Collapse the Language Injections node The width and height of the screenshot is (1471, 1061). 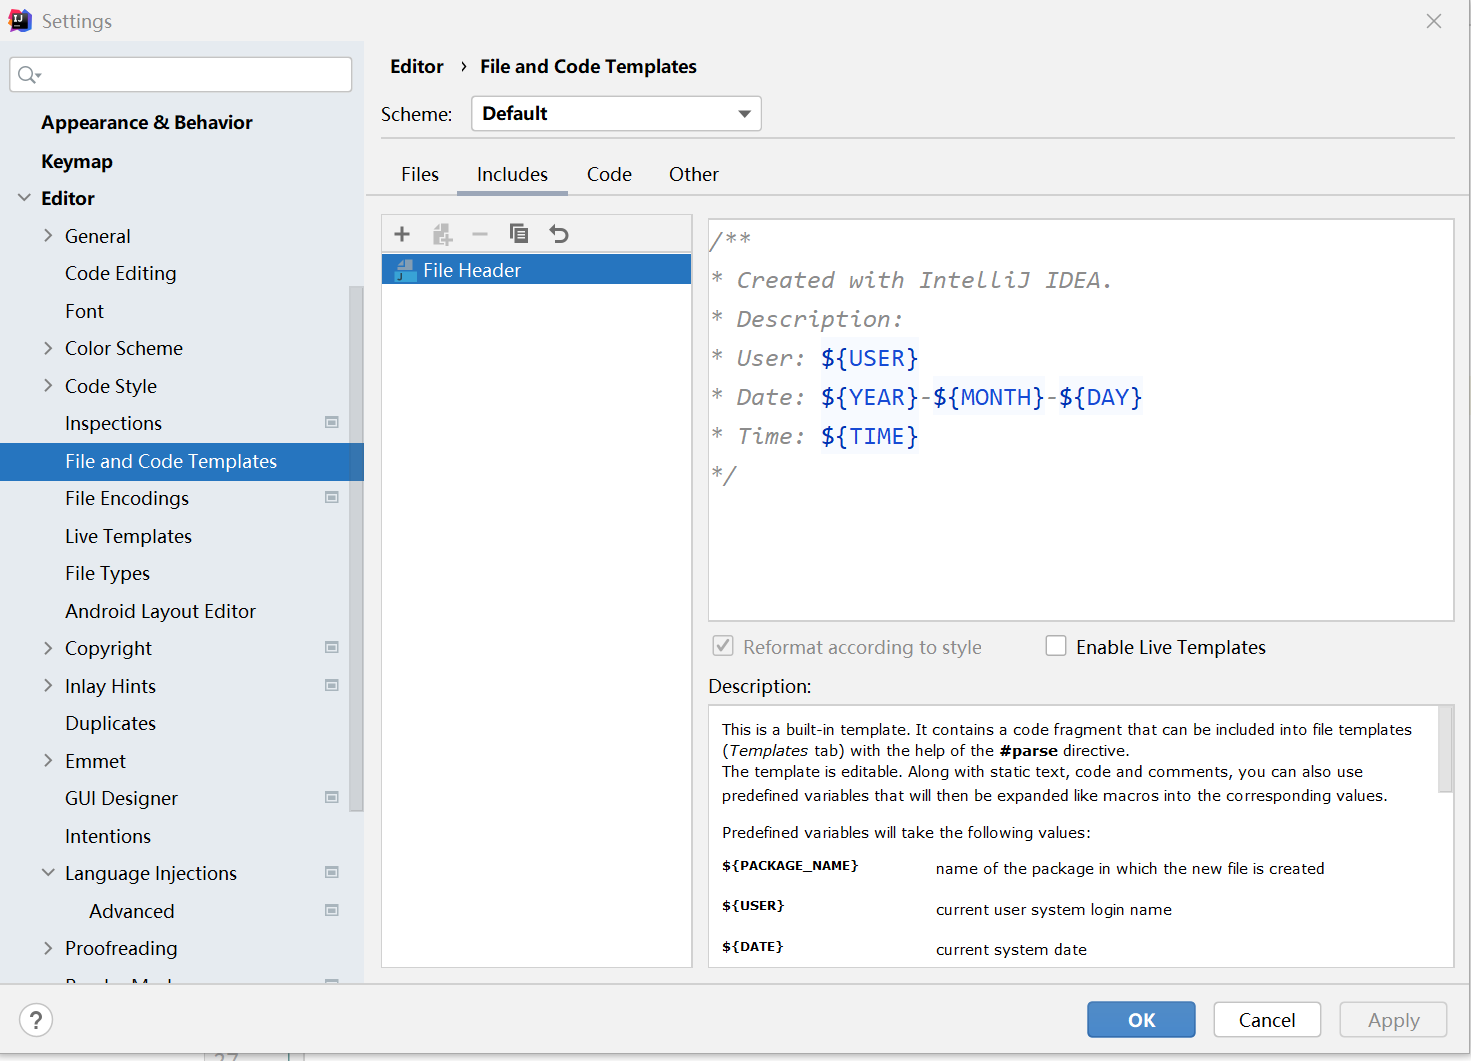(x=48, y=873)
